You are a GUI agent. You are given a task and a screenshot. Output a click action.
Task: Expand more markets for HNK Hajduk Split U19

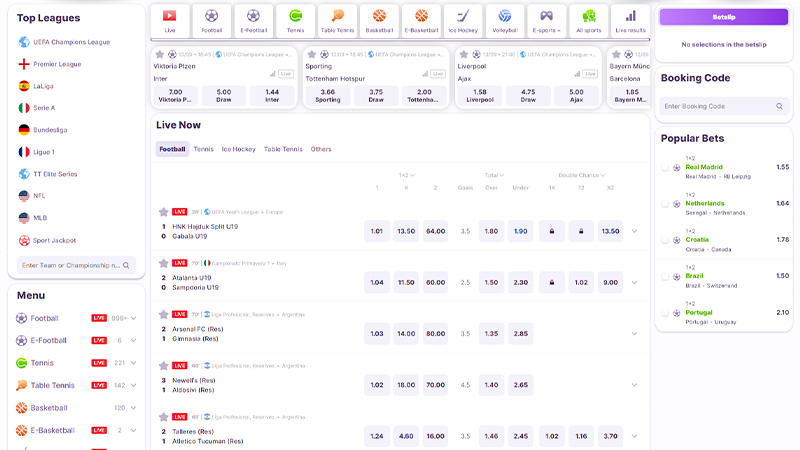coord(634,231)
